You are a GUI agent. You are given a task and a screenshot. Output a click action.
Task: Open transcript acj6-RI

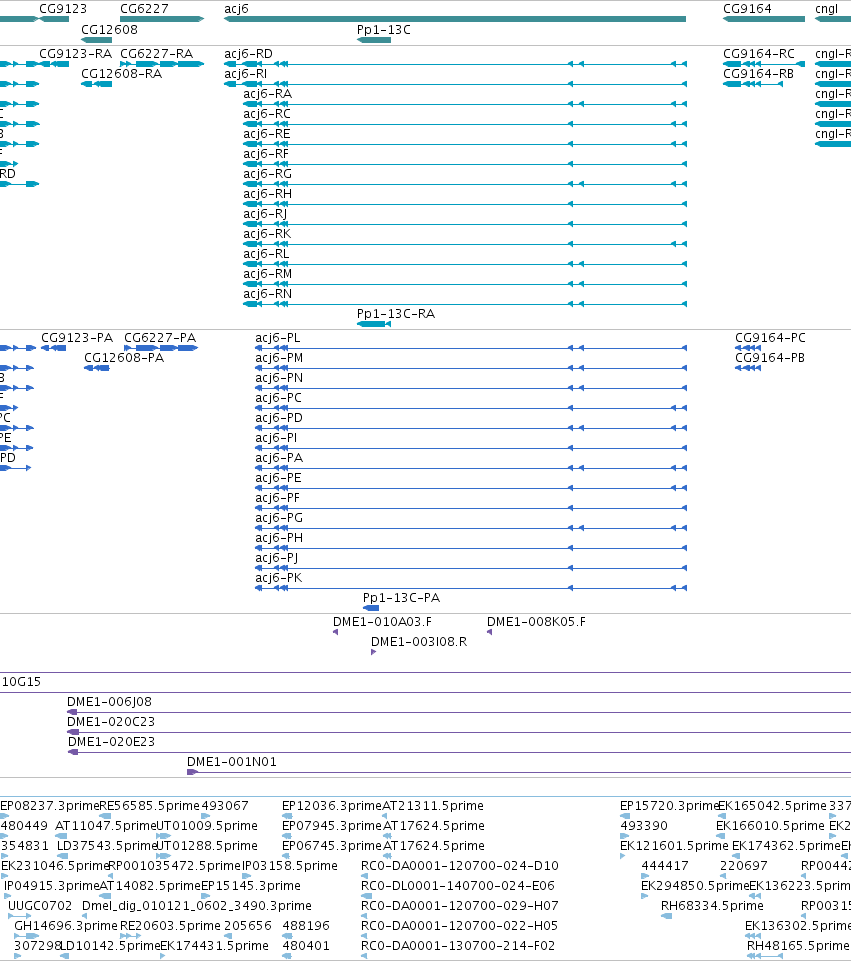click(245, 74)
